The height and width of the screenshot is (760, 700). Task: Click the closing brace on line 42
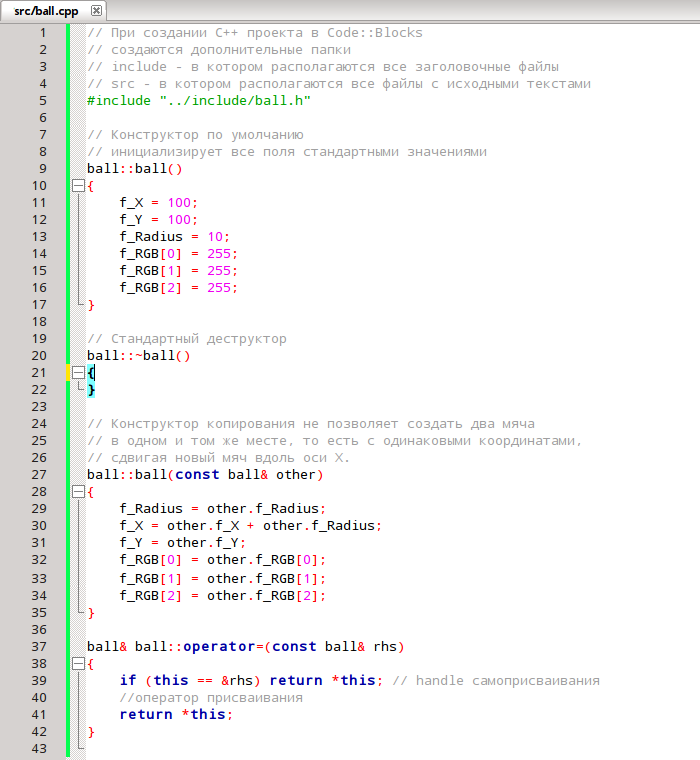point(91,732)
